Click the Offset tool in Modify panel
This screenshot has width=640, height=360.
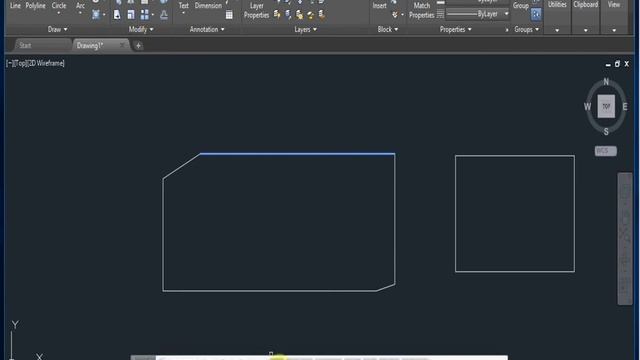[x=164, y=15]
